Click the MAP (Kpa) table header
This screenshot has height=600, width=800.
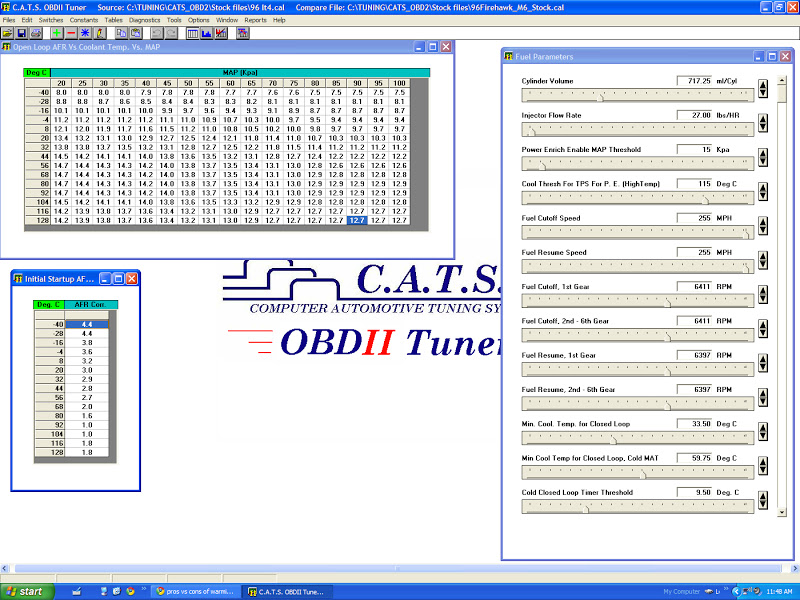240,72
